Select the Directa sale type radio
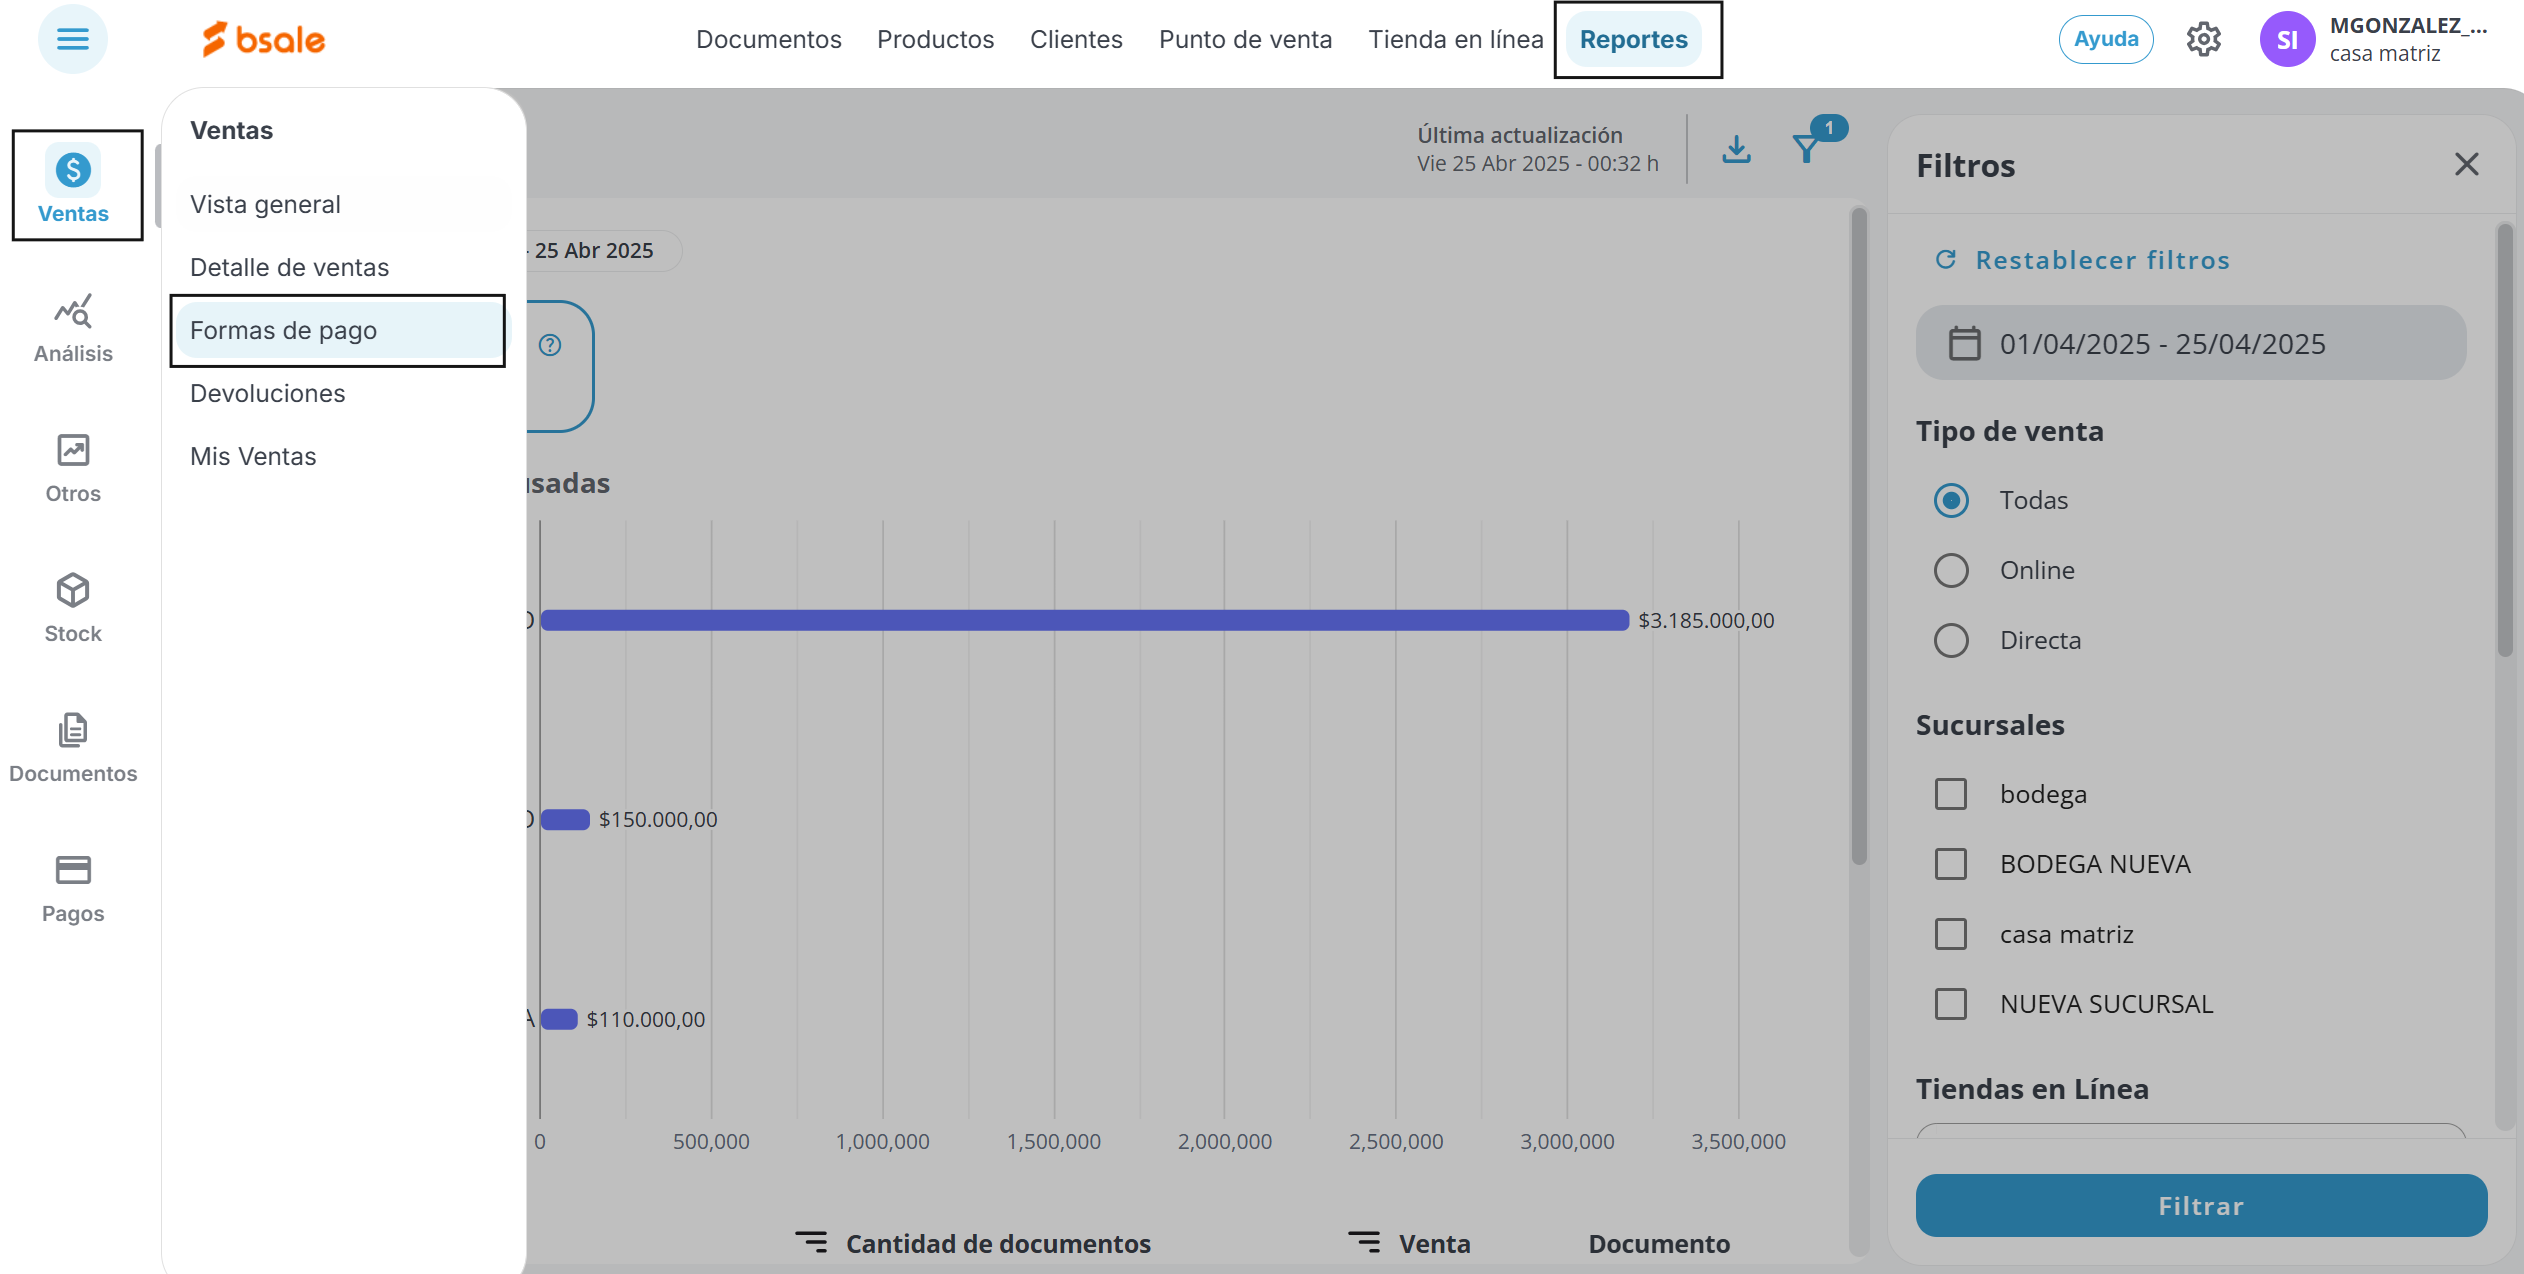Viewport: 2524px width, 1274px height. pyautogui.click(x=1950, y=640)
